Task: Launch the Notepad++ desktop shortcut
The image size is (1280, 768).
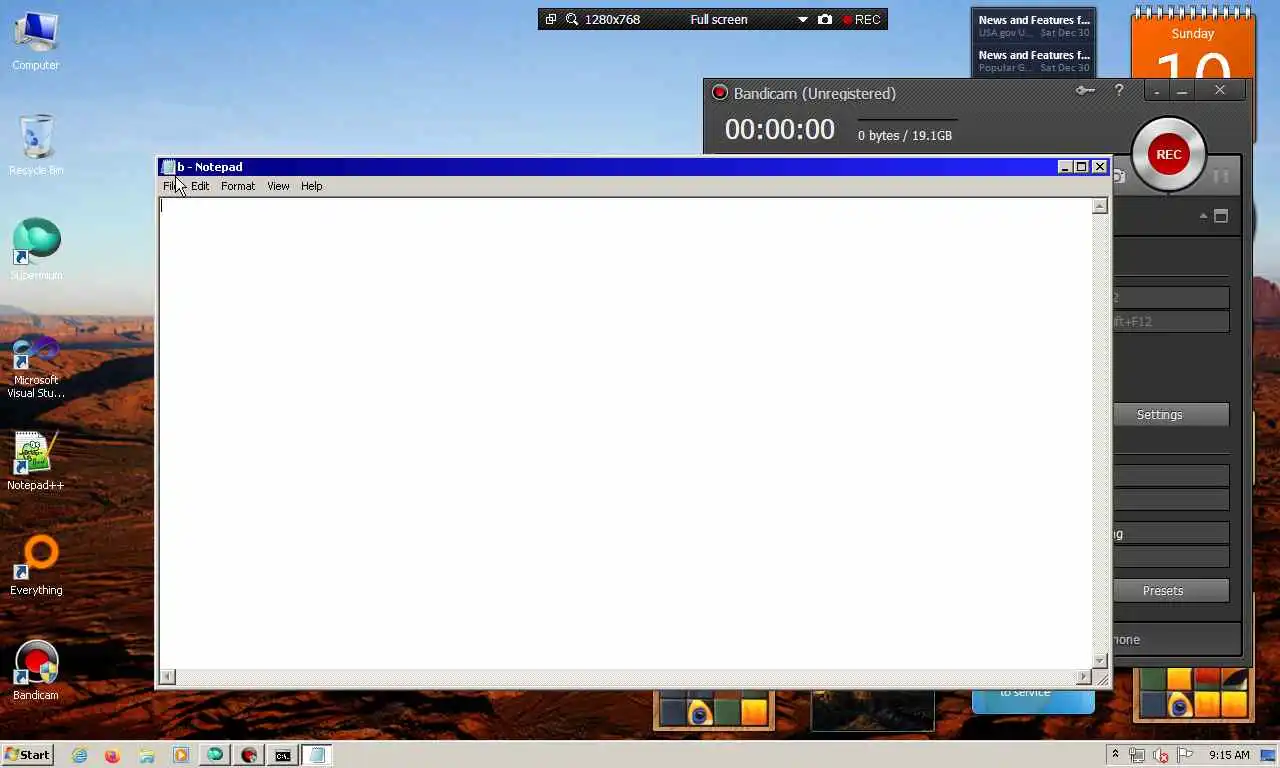Action: pyautogui.click(x=36, y=460)
